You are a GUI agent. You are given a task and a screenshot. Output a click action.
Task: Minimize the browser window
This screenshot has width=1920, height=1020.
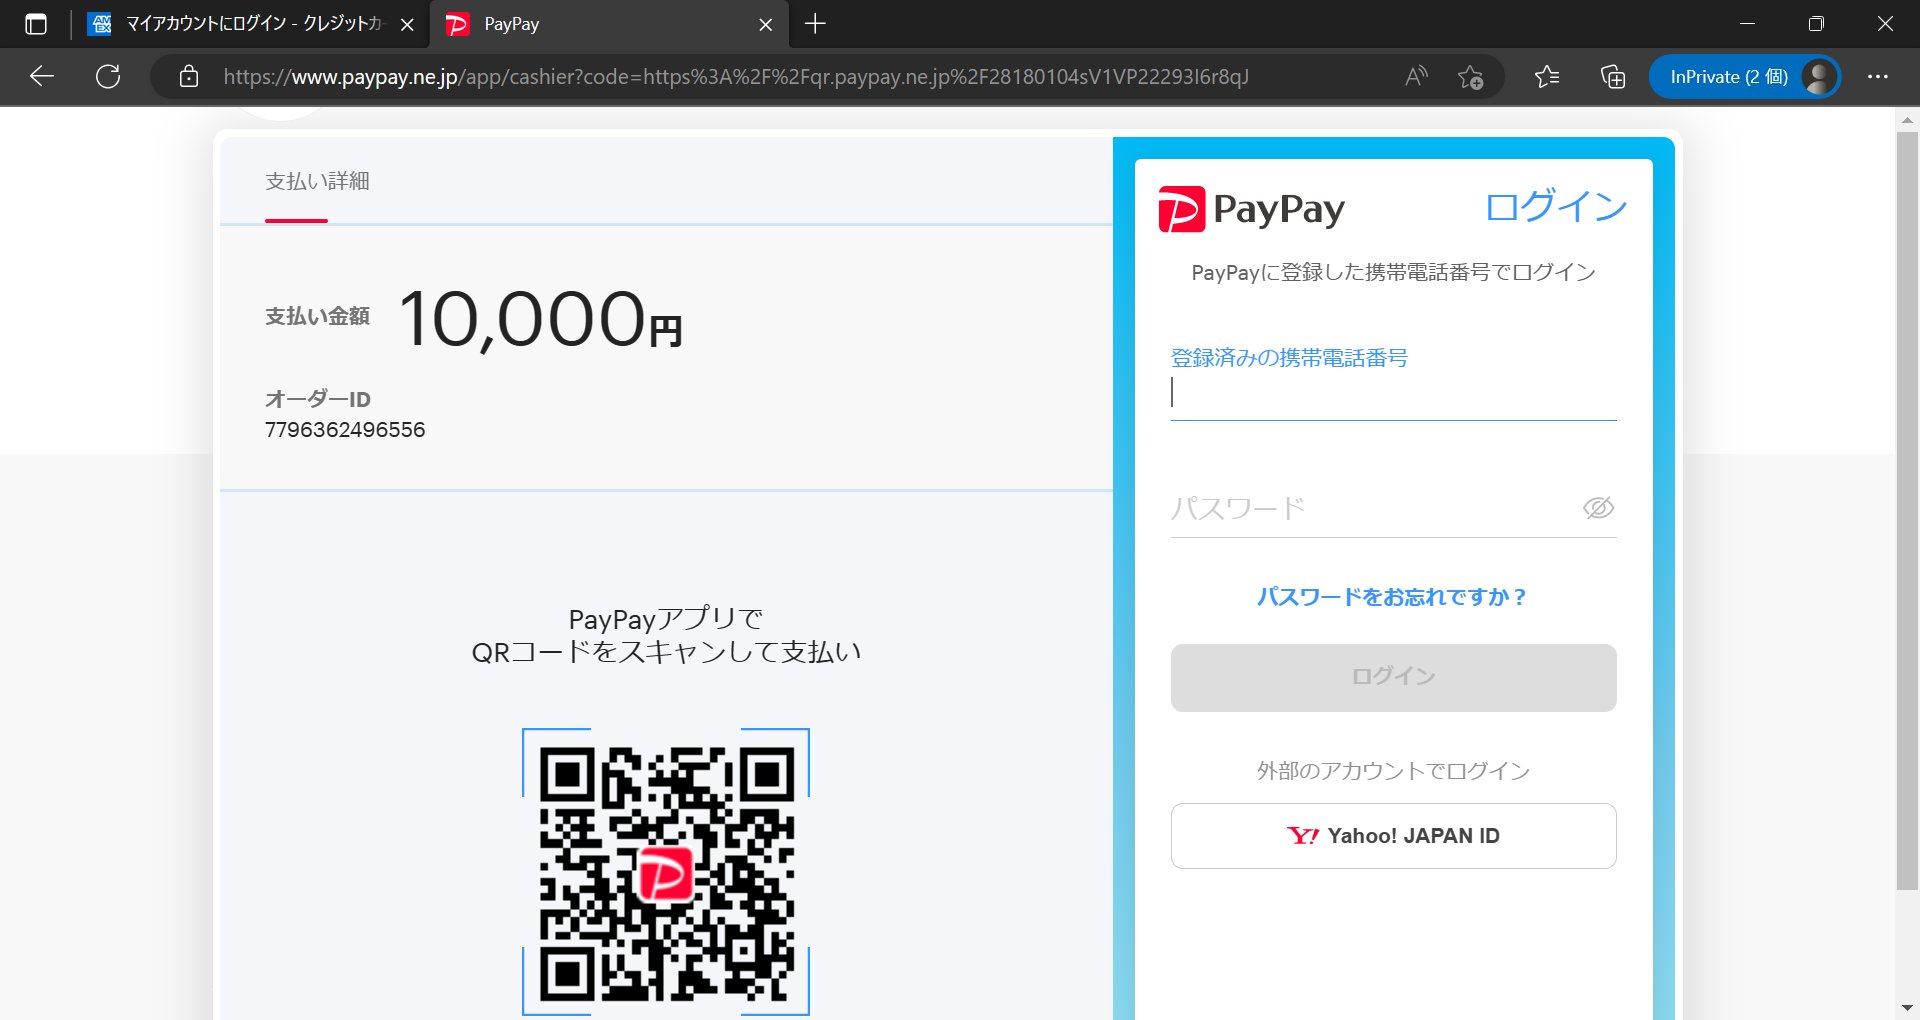pyautogui.click(x=1748, y=24)
